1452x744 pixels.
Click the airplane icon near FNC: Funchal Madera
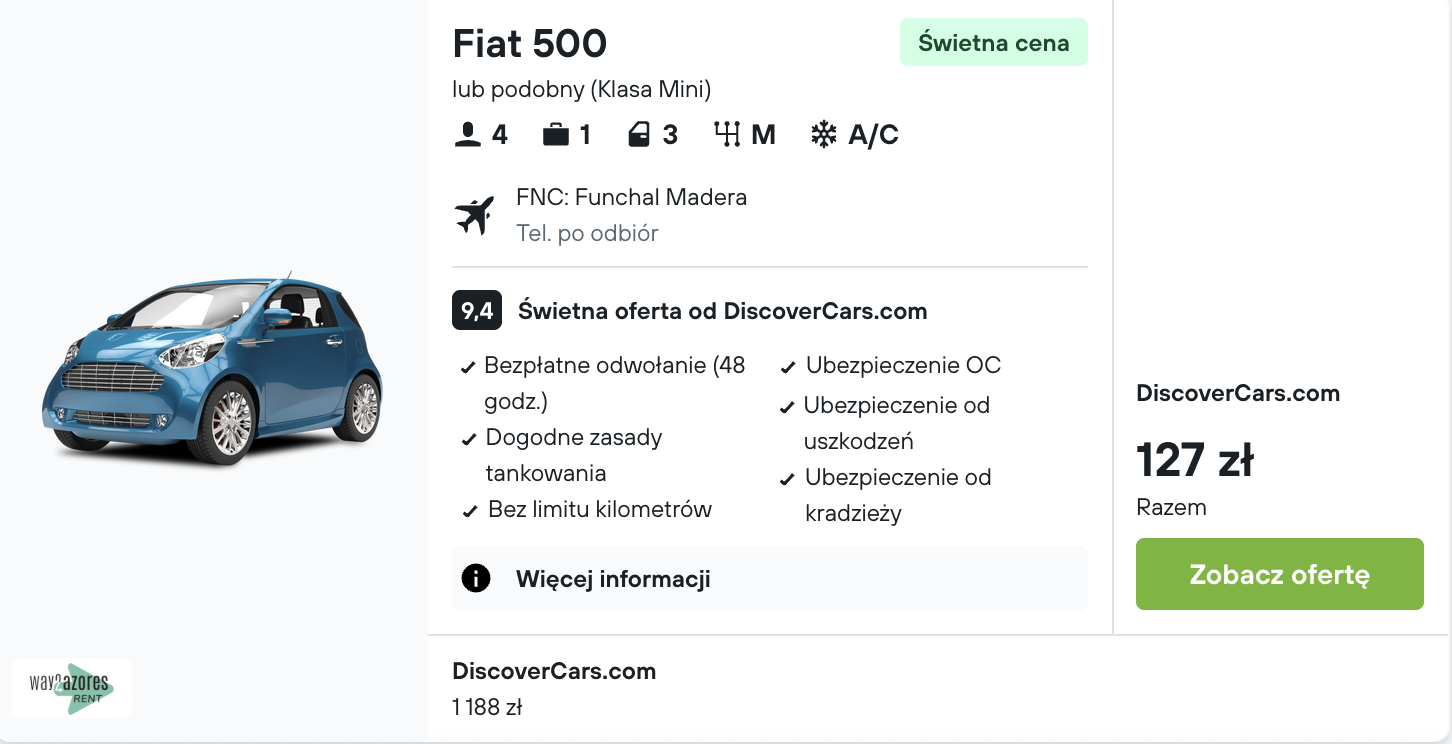pos(474,212)
